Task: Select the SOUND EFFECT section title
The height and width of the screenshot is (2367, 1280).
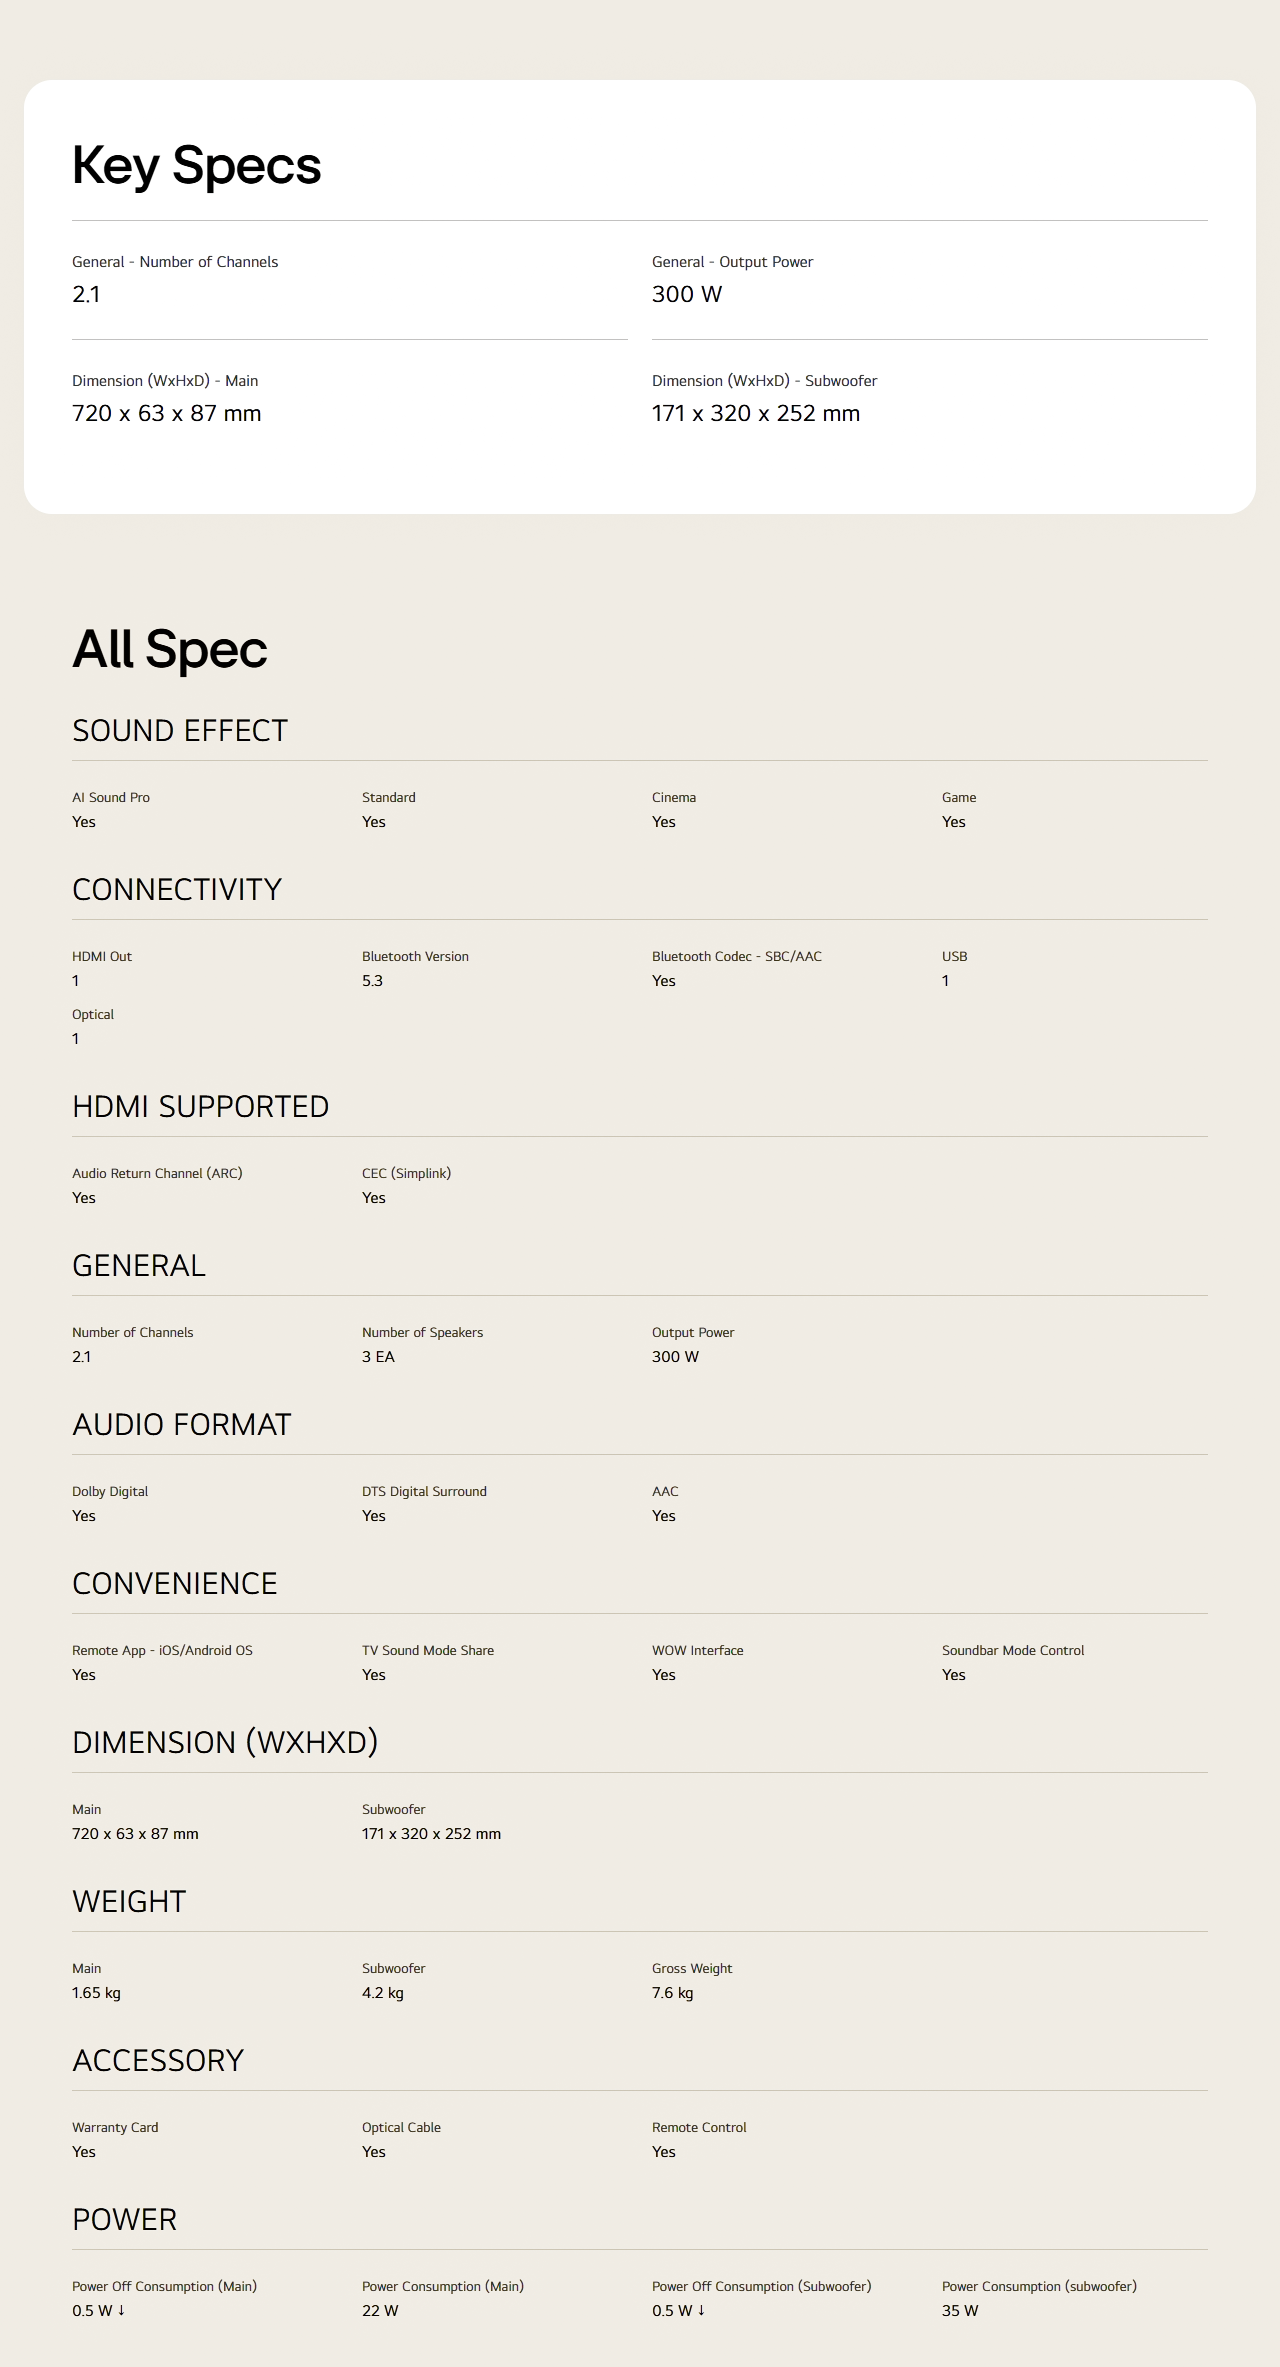Action: [x=180, y=731]
